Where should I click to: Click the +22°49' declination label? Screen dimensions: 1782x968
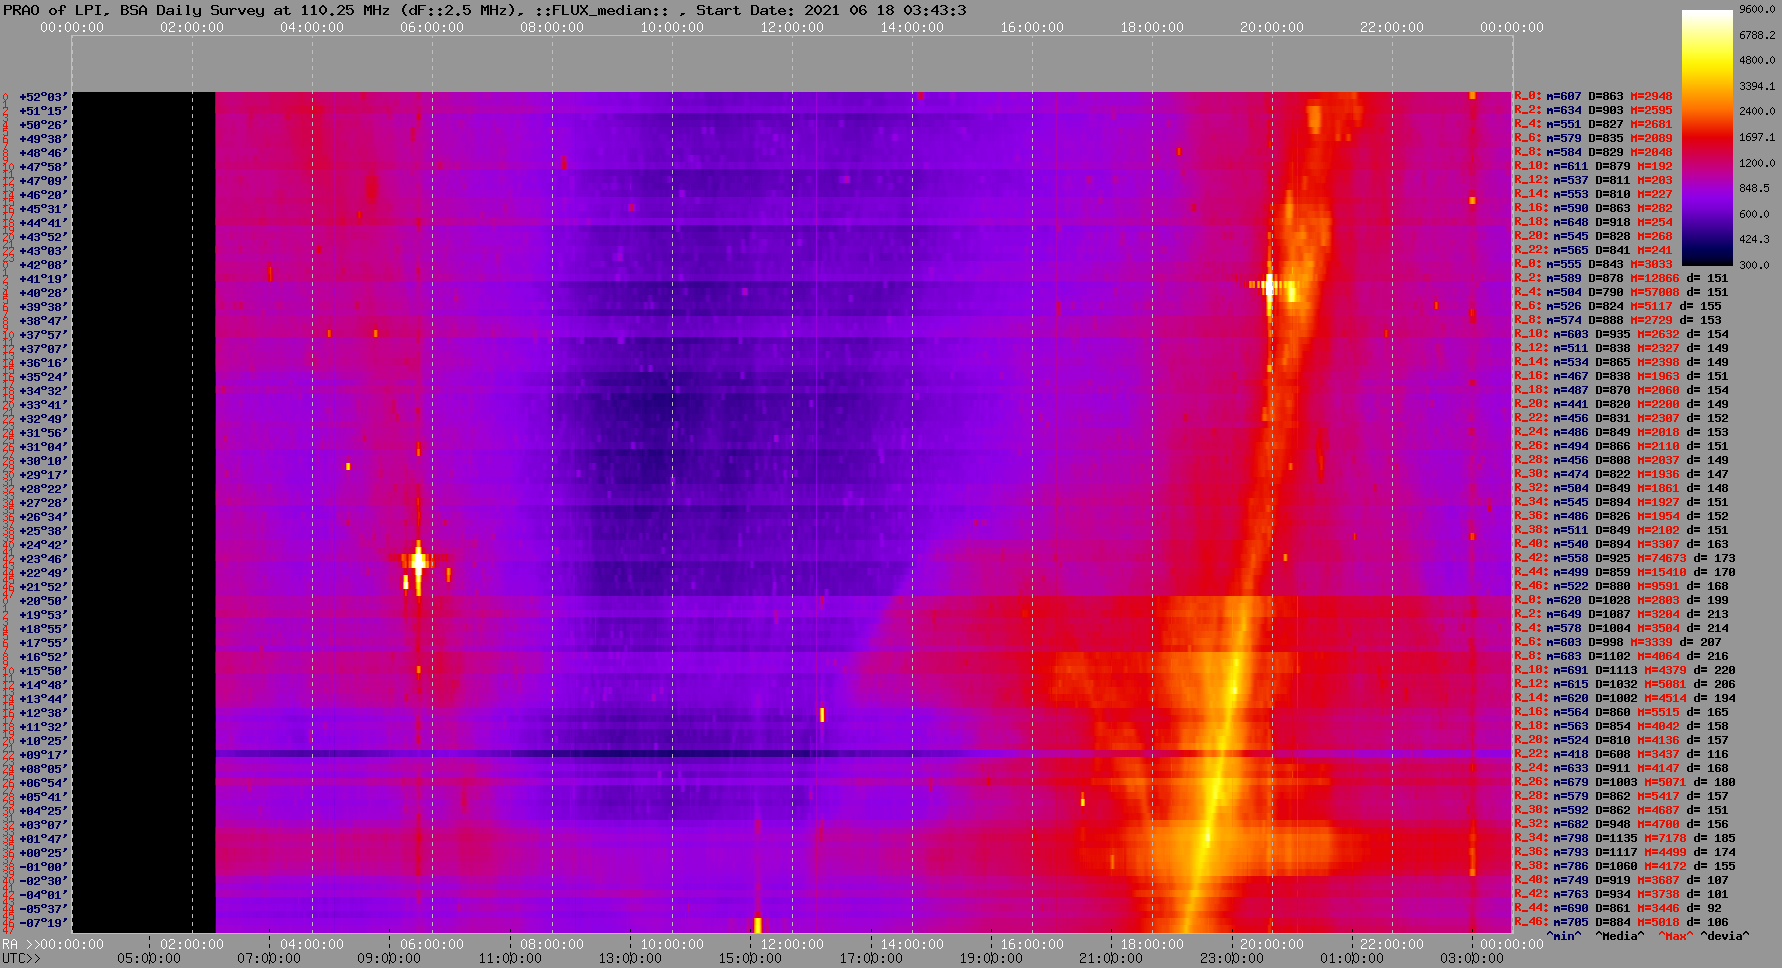point(43,573)
